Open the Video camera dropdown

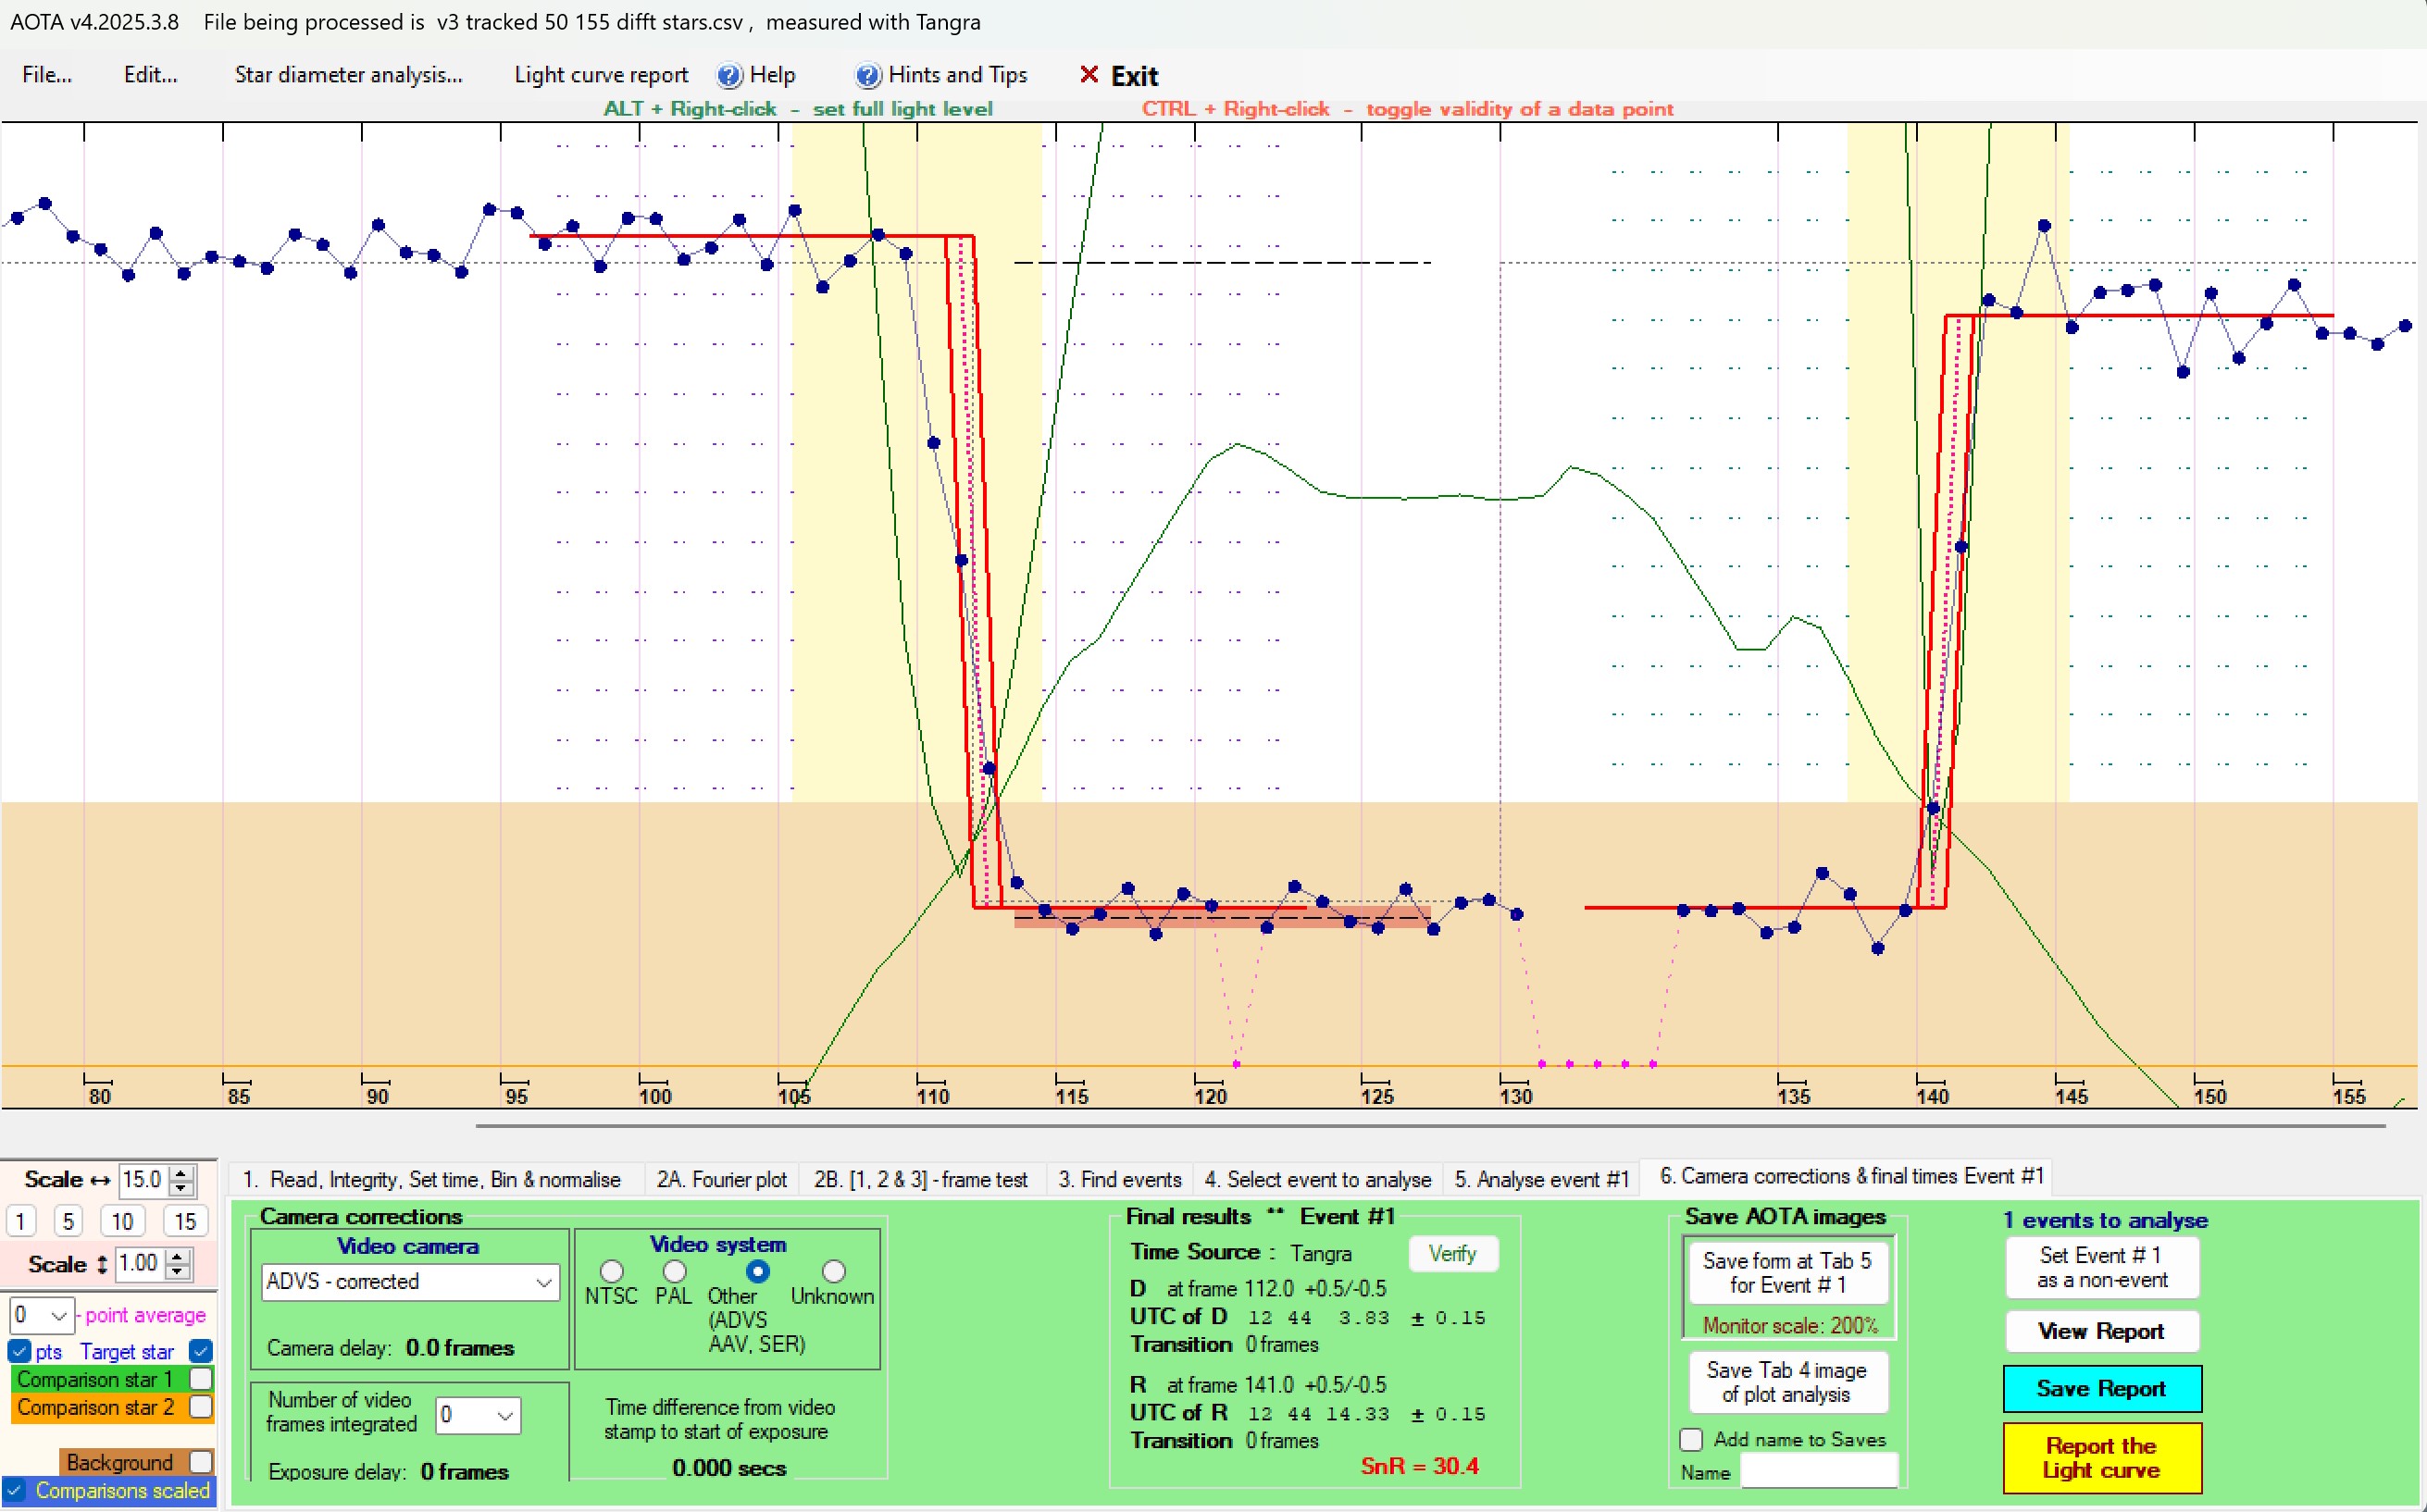(x=543, y=1282)
